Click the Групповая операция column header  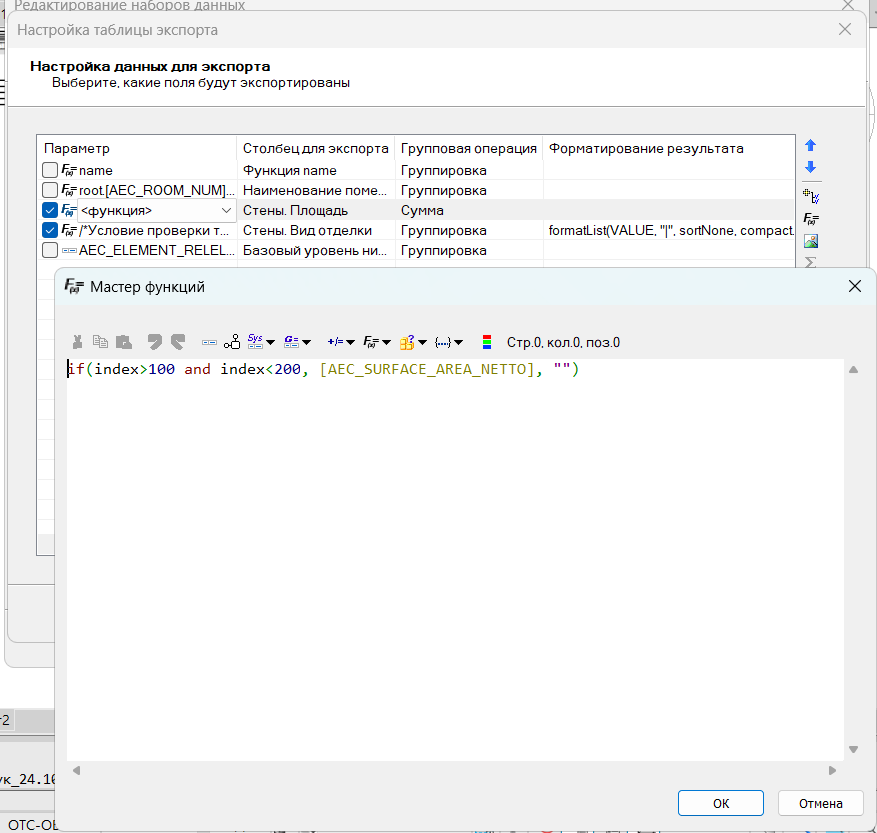(468, 148)
